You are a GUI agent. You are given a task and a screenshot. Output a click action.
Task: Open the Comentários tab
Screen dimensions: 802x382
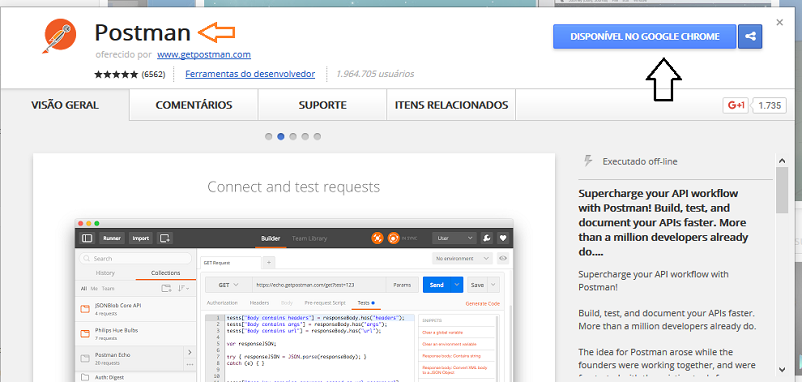(194, 105)
